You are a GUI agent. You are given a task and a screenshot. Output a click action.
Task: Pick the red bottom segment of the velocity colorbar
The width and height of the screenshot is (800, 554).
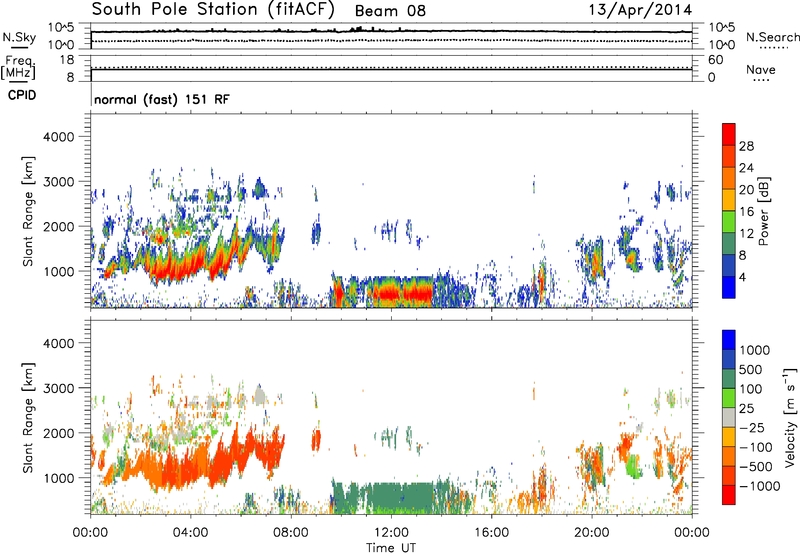[729, 495]
